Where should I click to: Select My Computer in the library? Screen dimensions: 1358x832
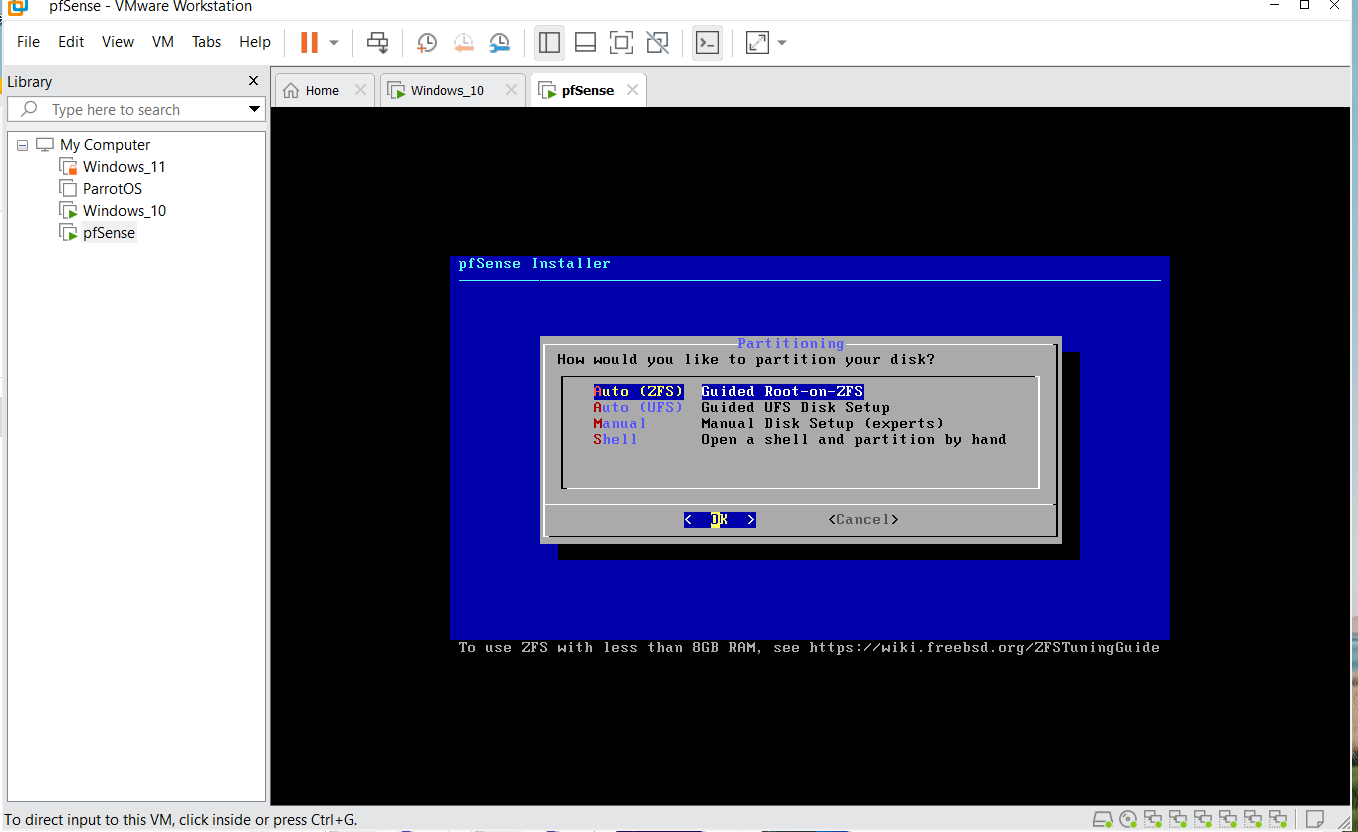[x=105, y=145]
